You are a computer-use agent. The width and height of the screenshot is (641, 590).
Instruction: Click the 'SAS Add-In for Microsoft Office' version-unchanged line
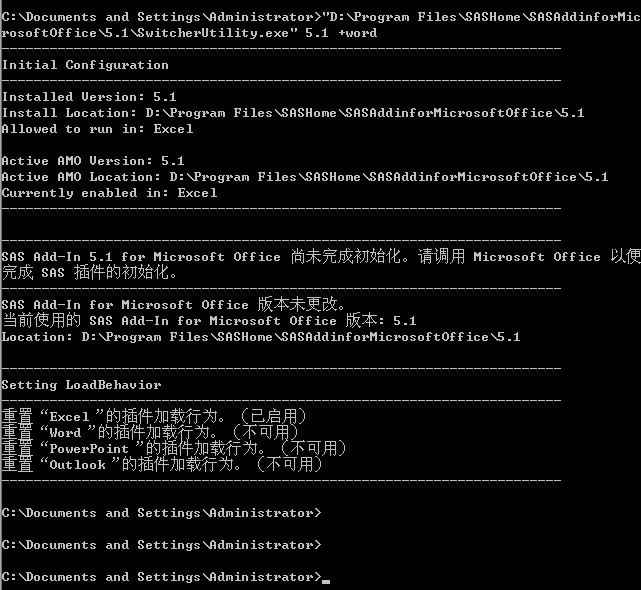173,305
